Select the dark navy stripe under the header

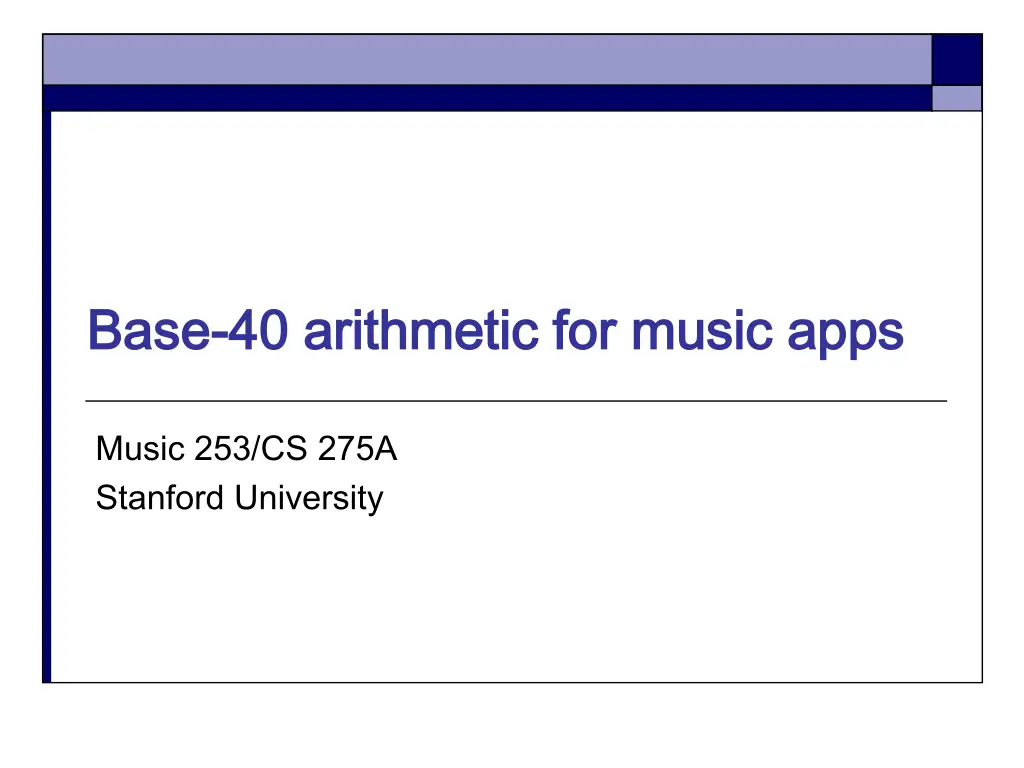(486, 98)
